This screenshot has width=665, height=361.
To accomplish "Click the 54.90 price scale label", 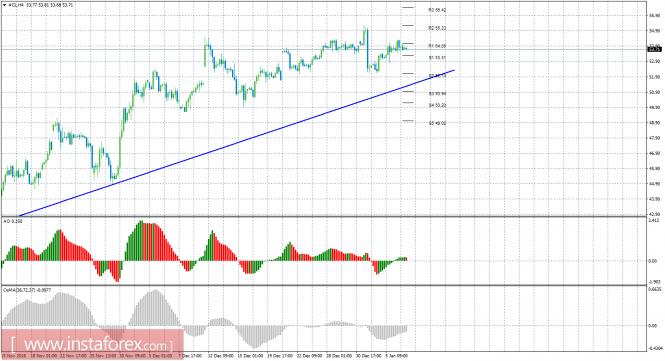I will tap(654, 31).
